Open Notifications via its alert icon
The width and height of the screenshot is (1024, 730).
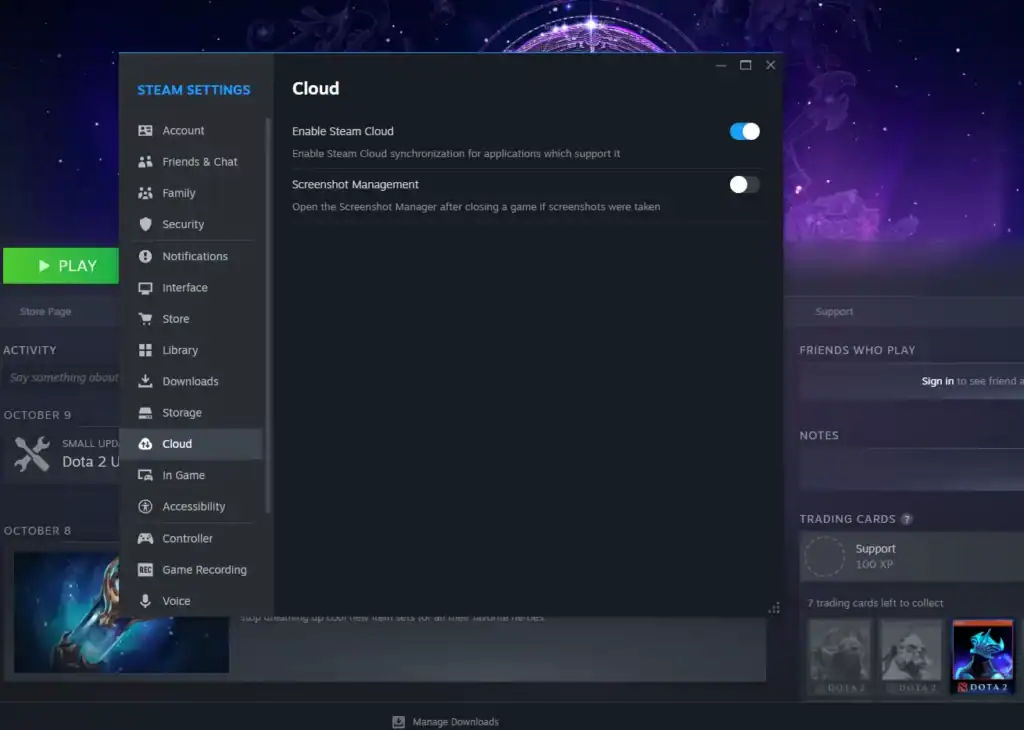(x=145, y=257)
